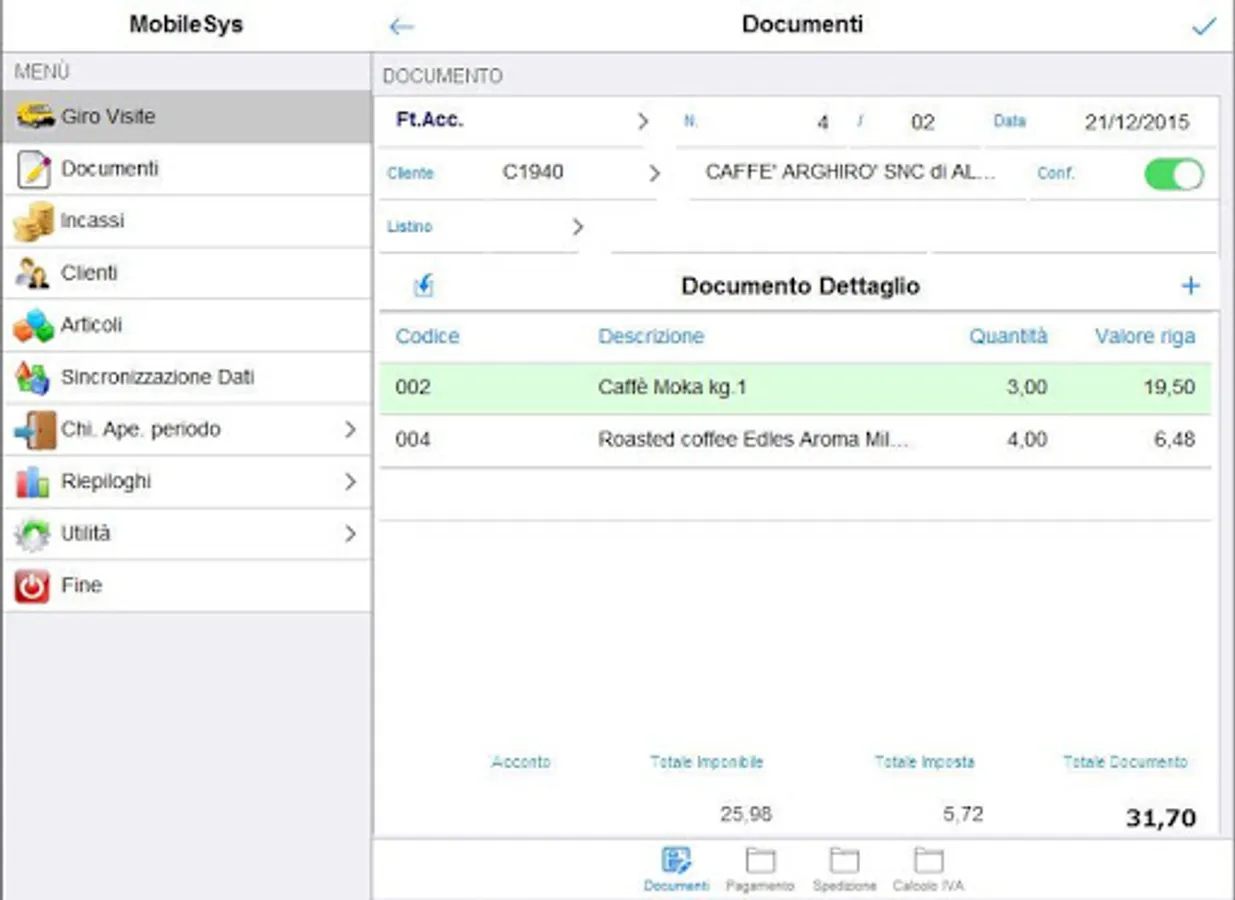Click the series field showing 02

tap(922, 123)
